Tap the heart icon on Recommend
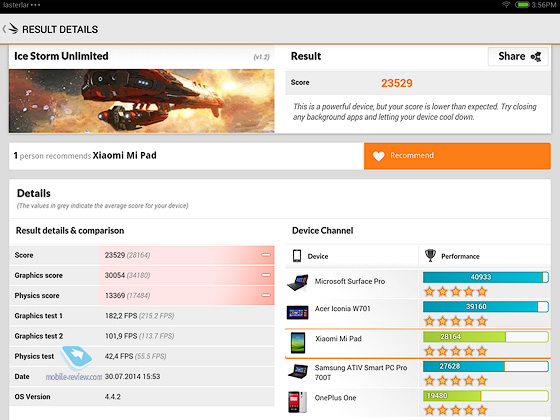 click(378, 156)
